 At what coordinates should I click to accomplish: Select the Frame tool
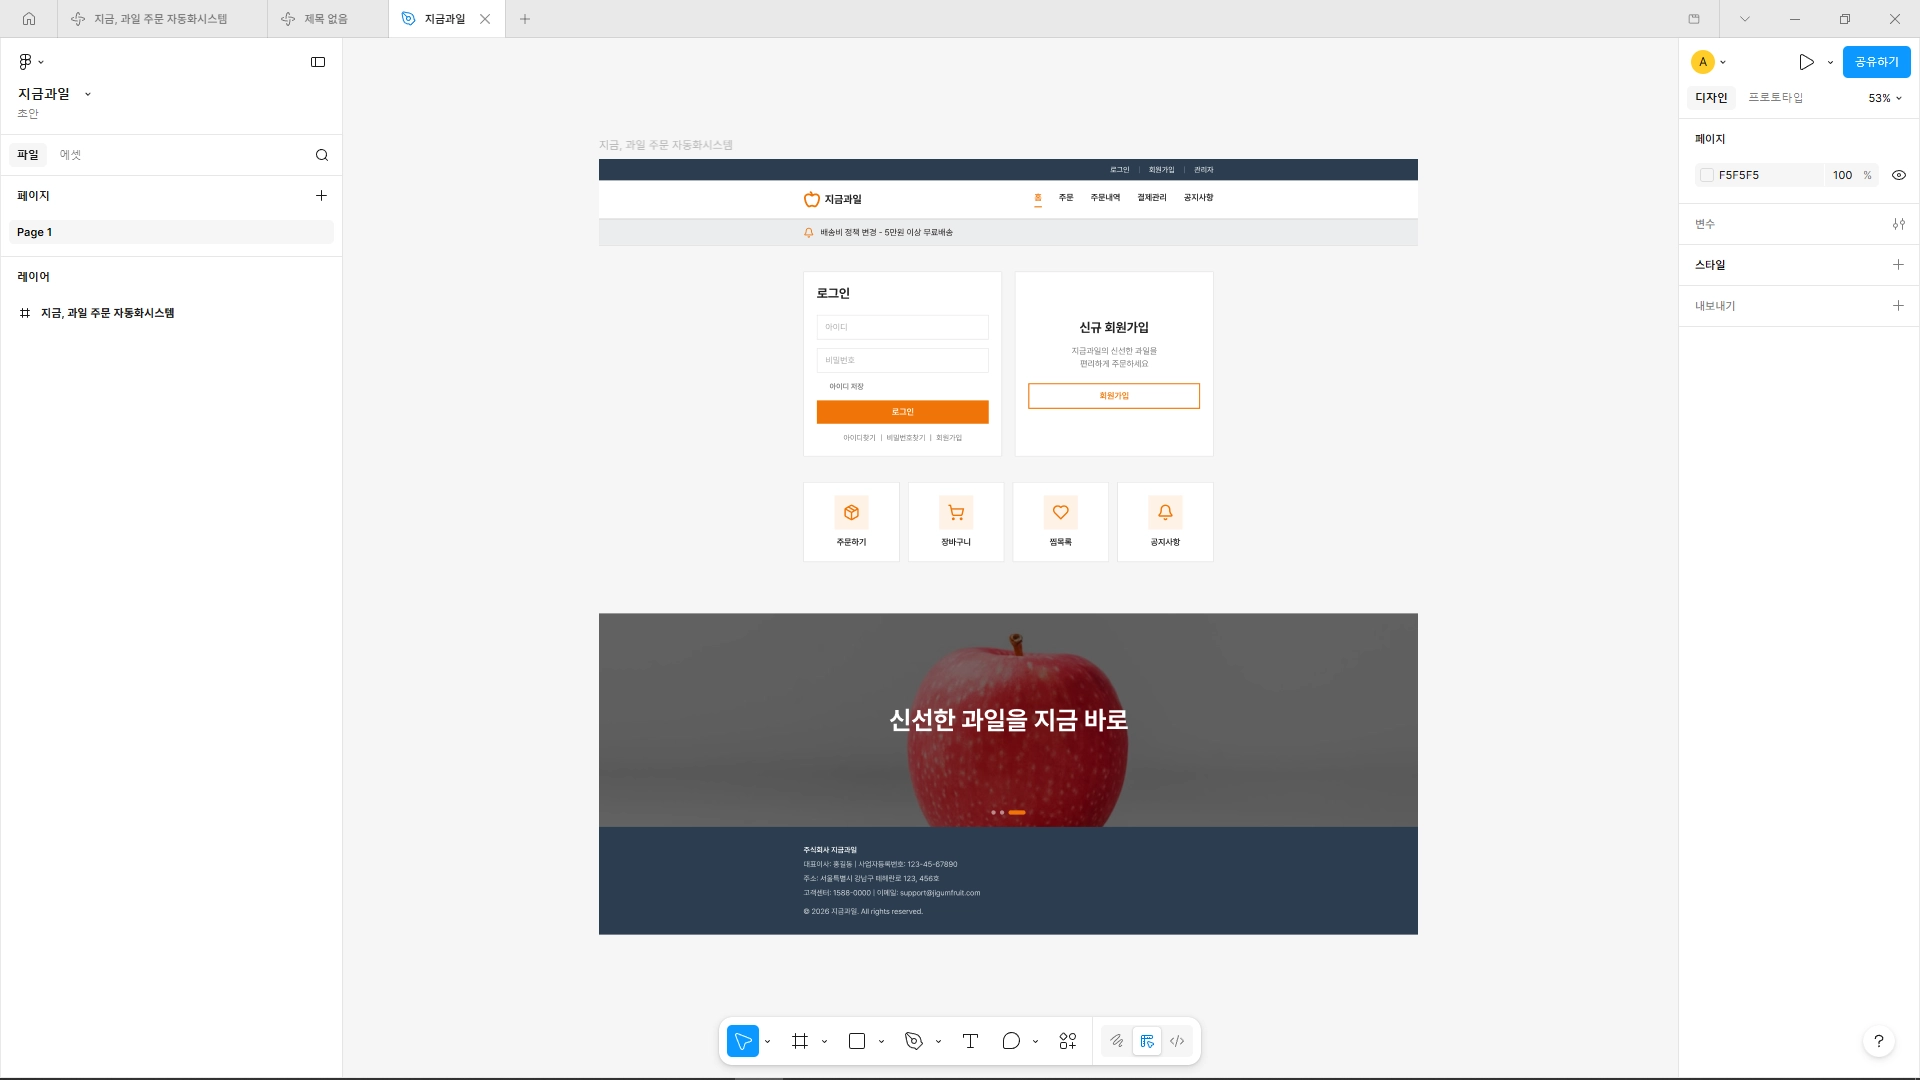(800, 1041)
